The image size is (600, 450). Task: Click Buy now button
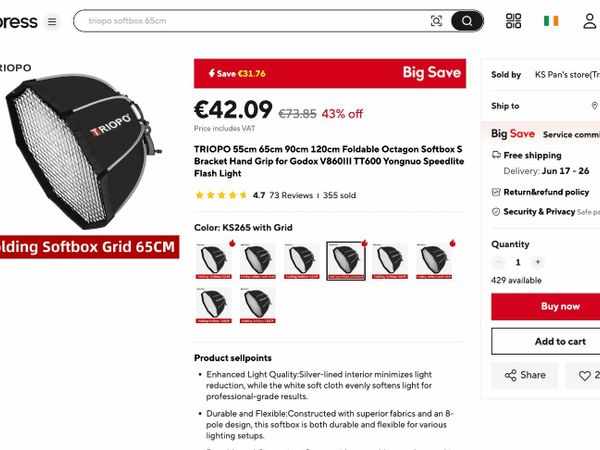[x=546, y=307]
